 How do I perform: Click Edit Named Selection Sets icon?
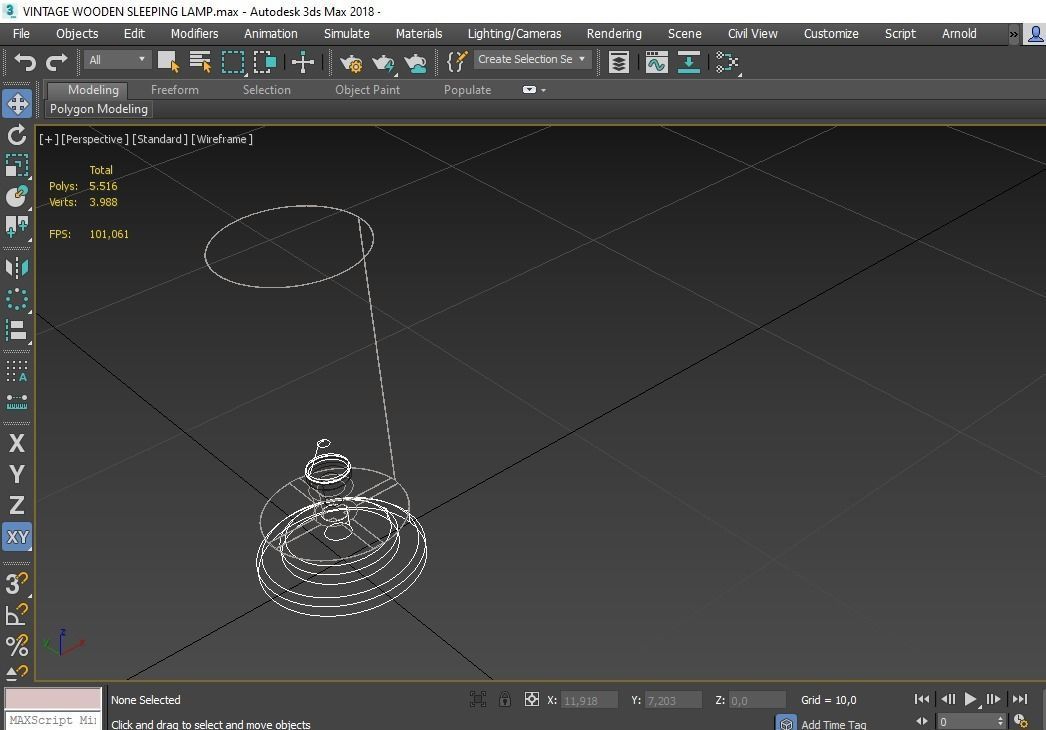pyautogui.click(x=457, y=62)
